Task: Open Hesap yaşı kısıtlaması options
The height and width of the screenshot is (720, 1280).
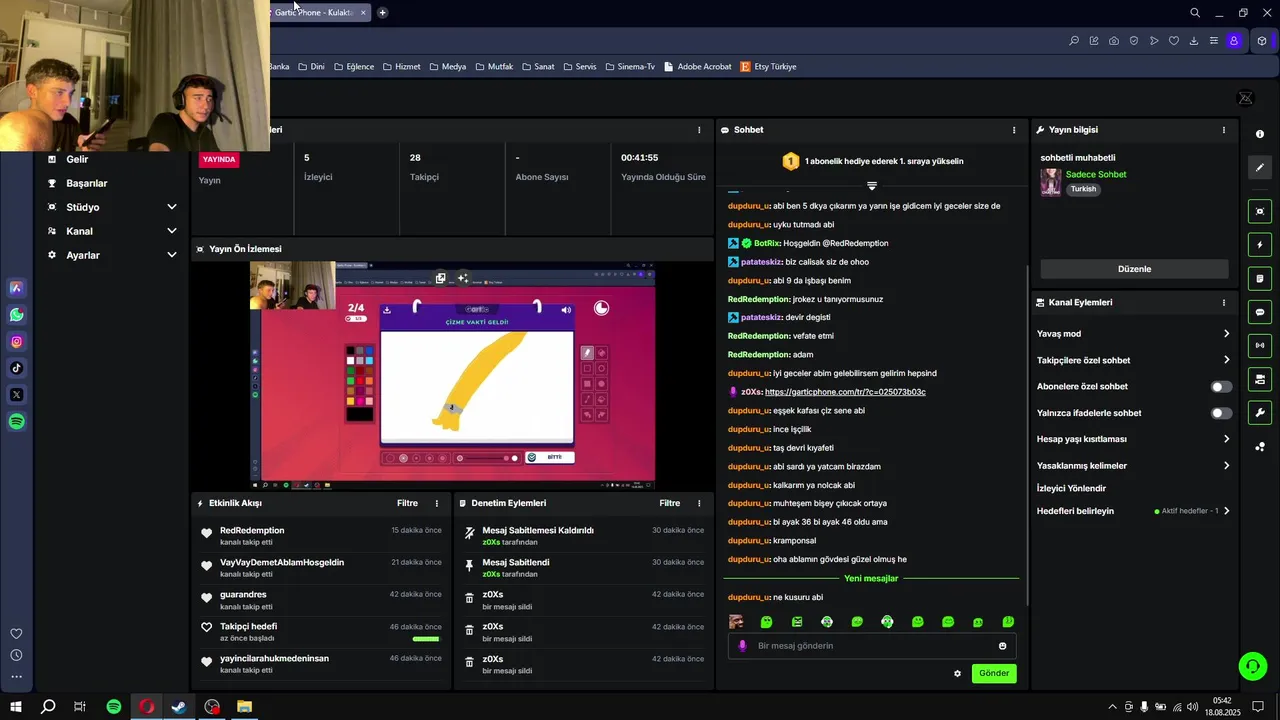Action: [1227, 439]
